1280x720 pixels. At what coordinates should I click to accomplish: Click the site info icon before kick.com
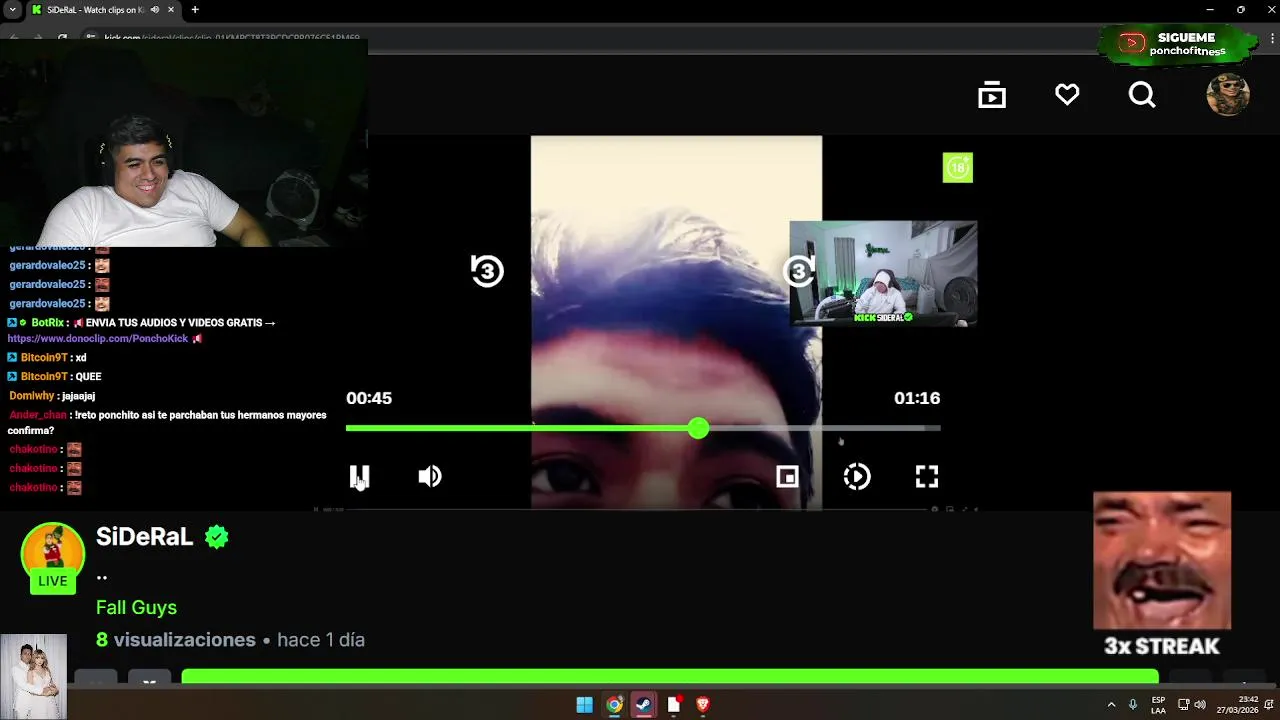90,38
